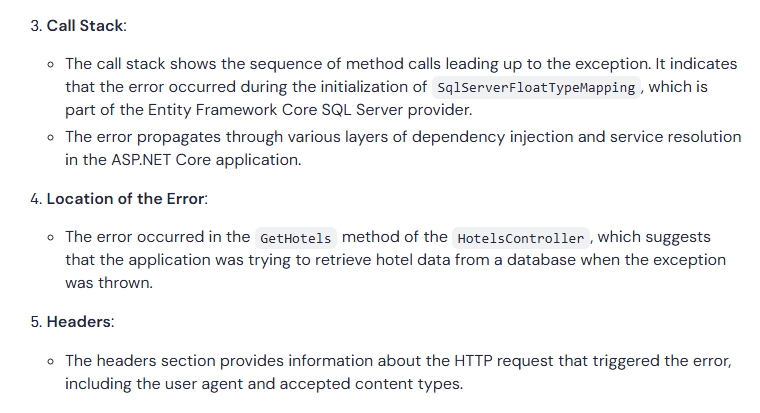The width and height of the screenshot is (760, 413).
Task: Click the list number 4 marker
Action: (x=36, y=199)
